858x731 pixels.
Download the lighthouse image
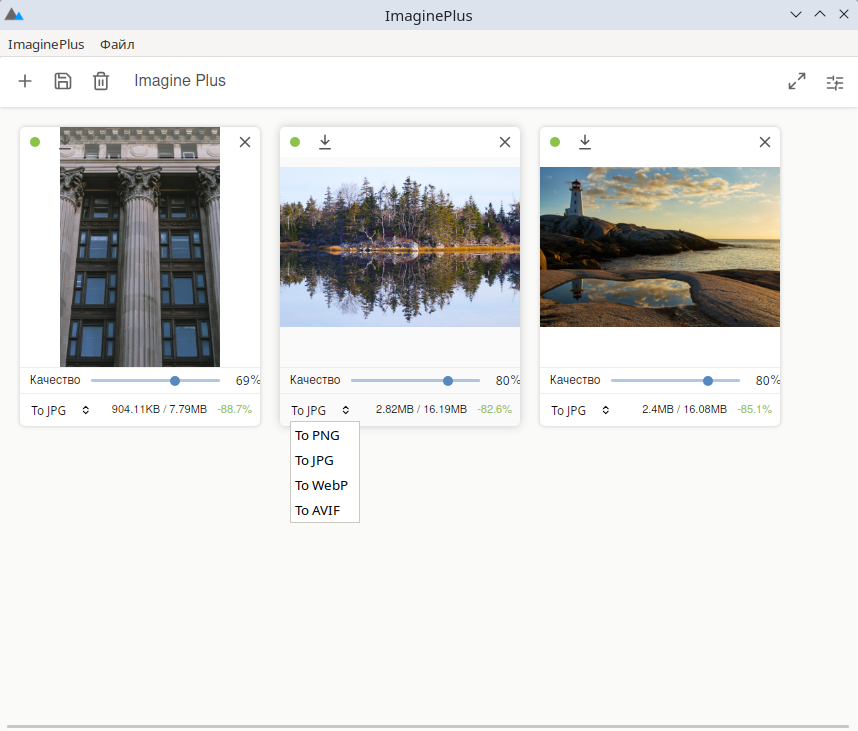585,142
